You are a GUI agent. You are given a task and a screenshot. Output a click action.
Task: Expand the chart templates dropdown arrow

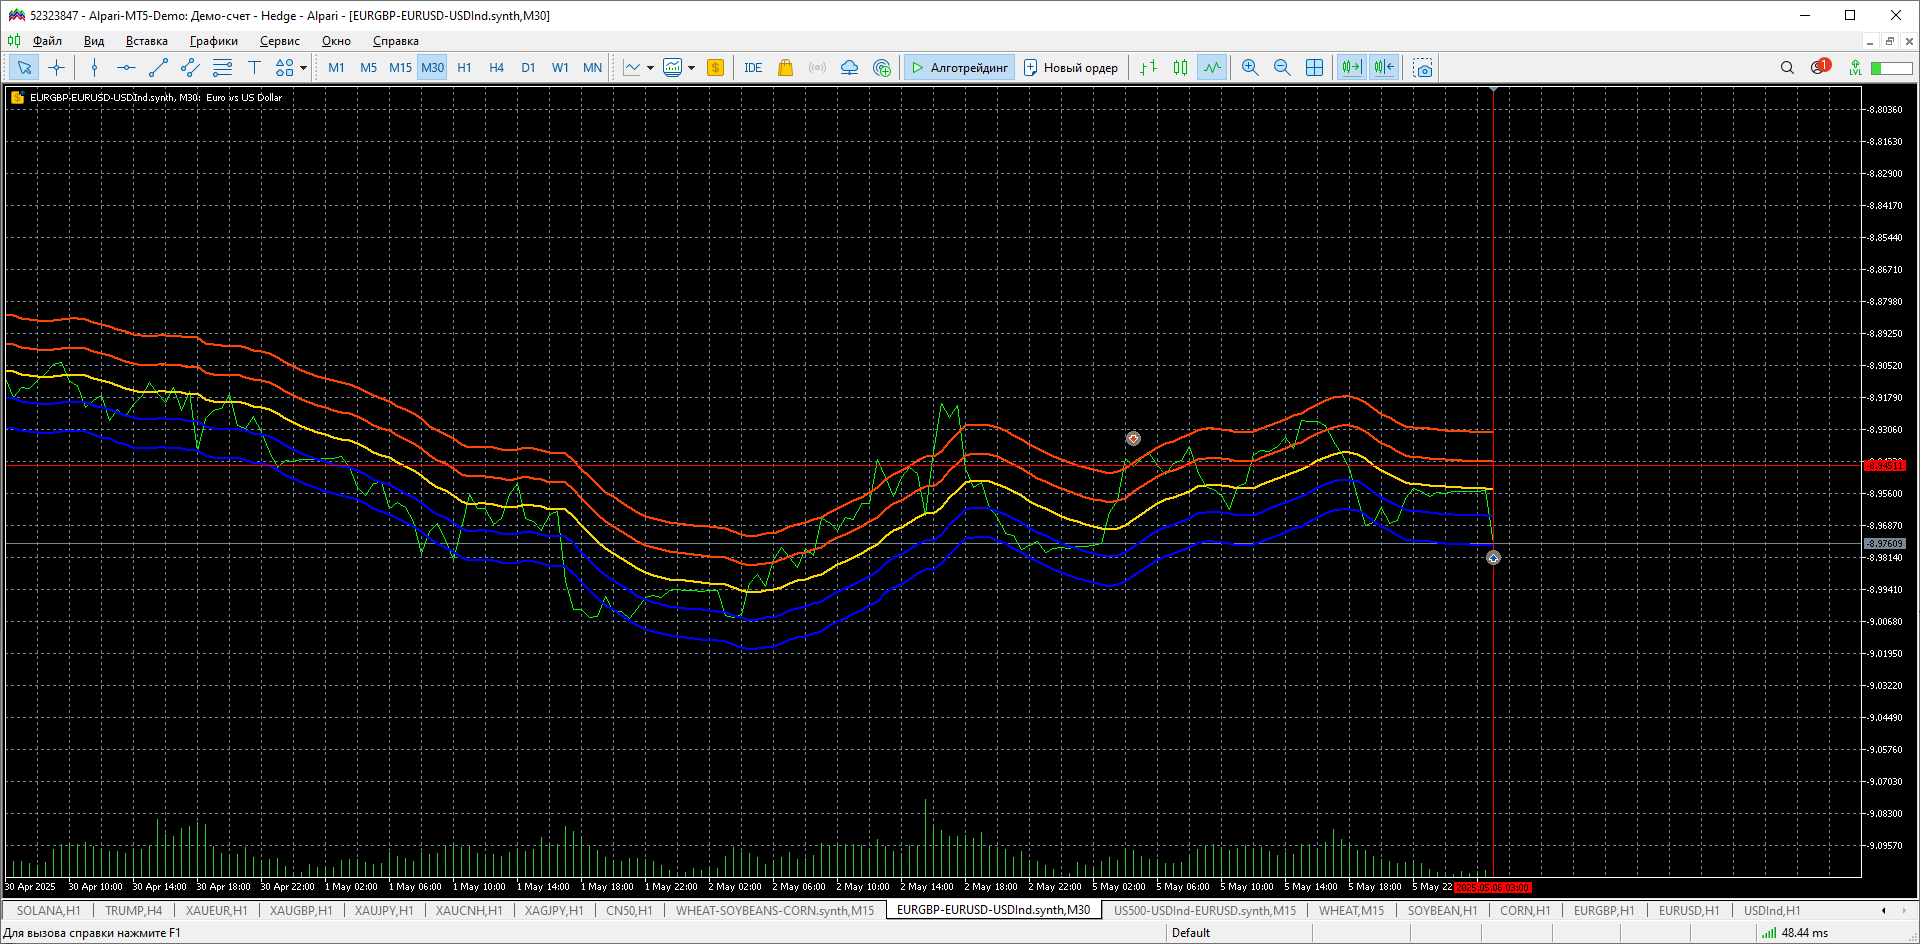(691, 68)
